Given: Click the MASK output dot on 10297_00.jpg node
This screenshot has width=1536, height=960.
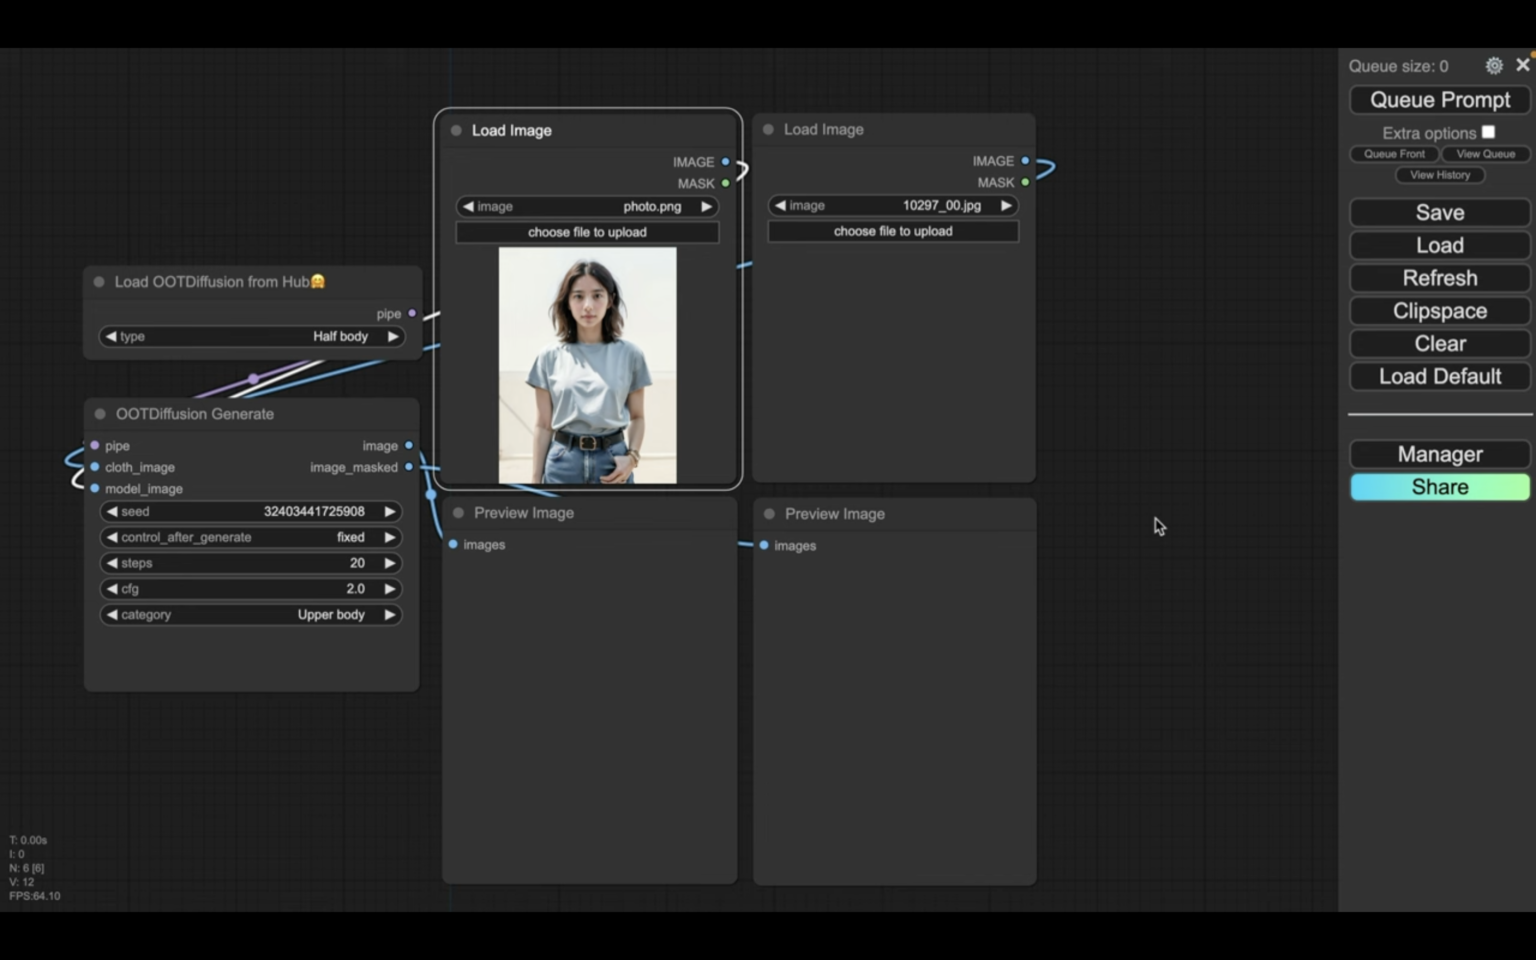Looking at the screenshot, I should pos(1025,182).
